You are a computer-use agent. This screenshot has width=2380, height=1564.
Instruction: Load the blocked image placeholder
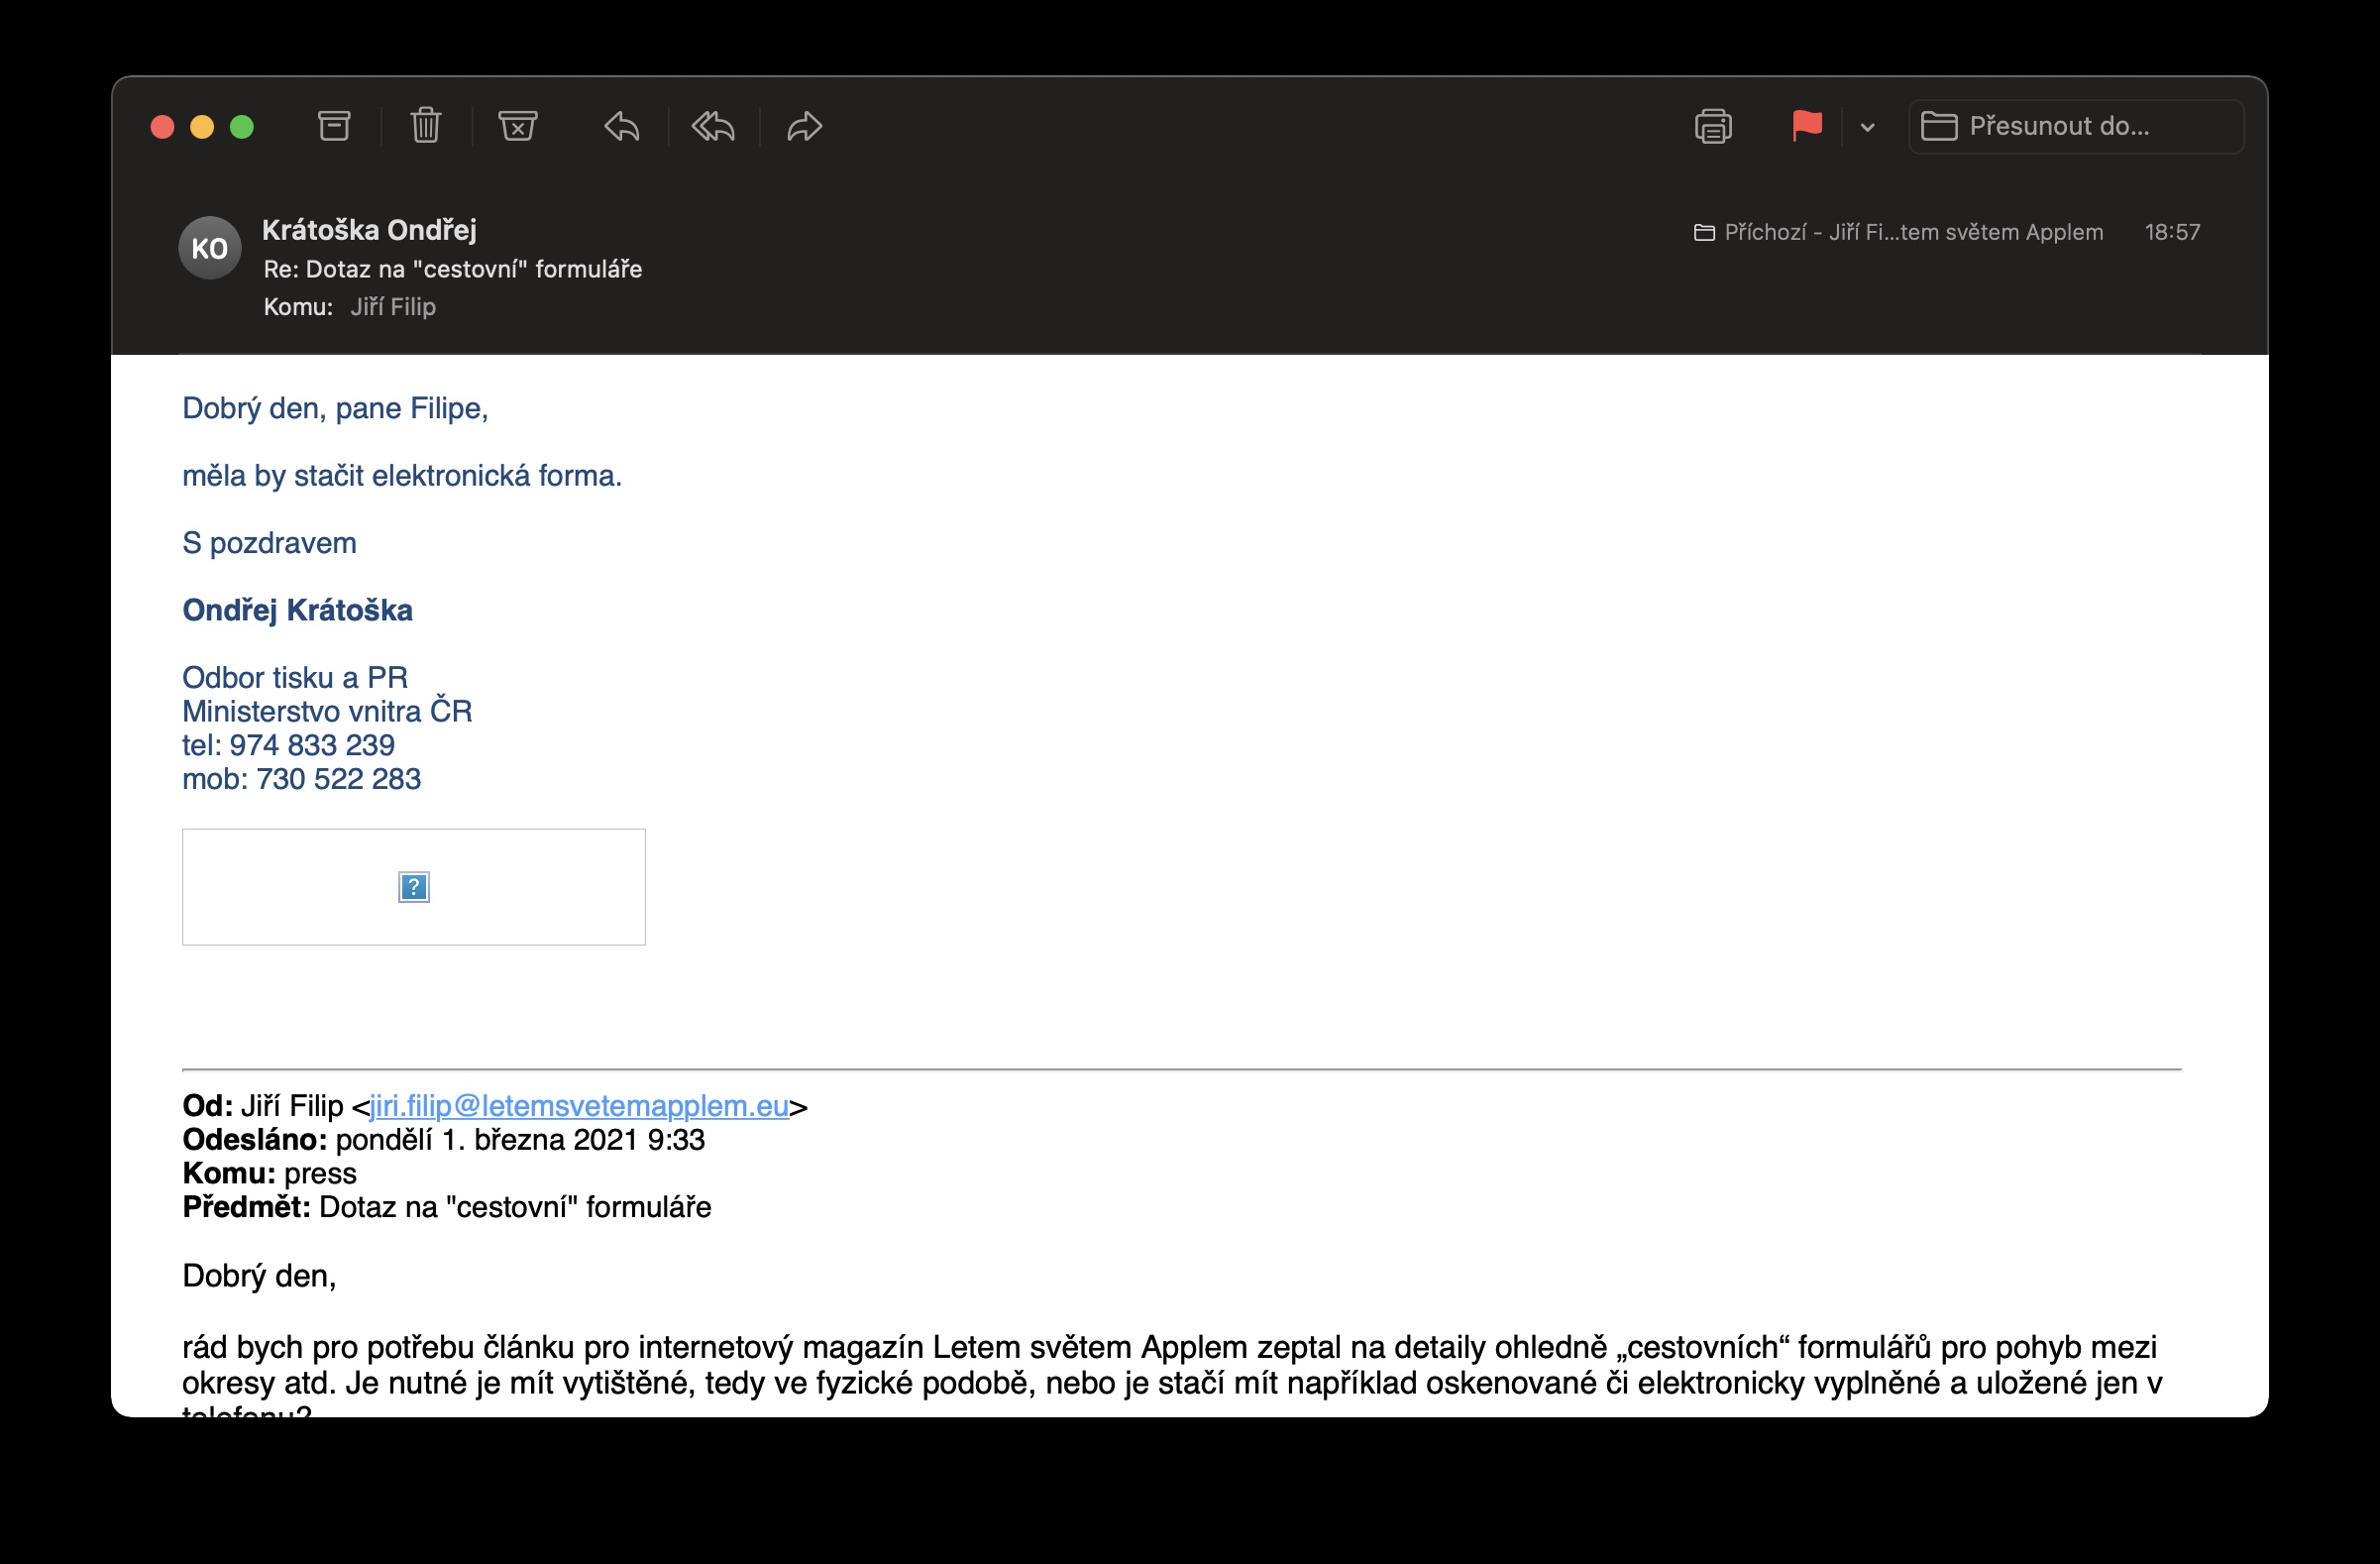tap(413, 887)
